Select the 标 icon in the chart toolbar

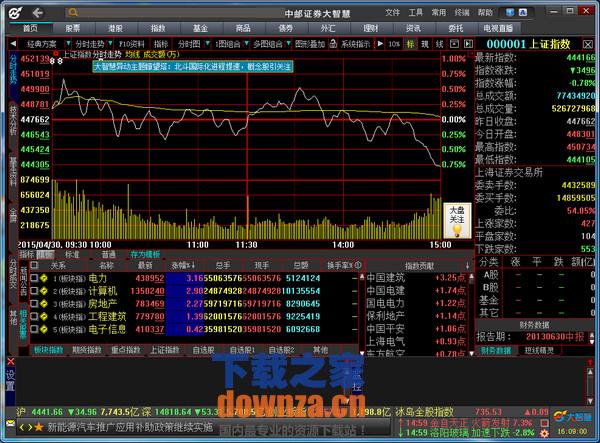click(x=410, y=44)
